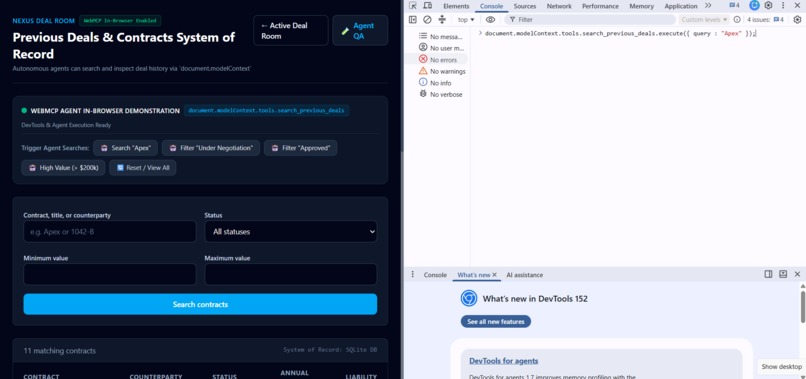Click 'See all new features' button
This screenshot has width=806, height=379.
point(496,322)
